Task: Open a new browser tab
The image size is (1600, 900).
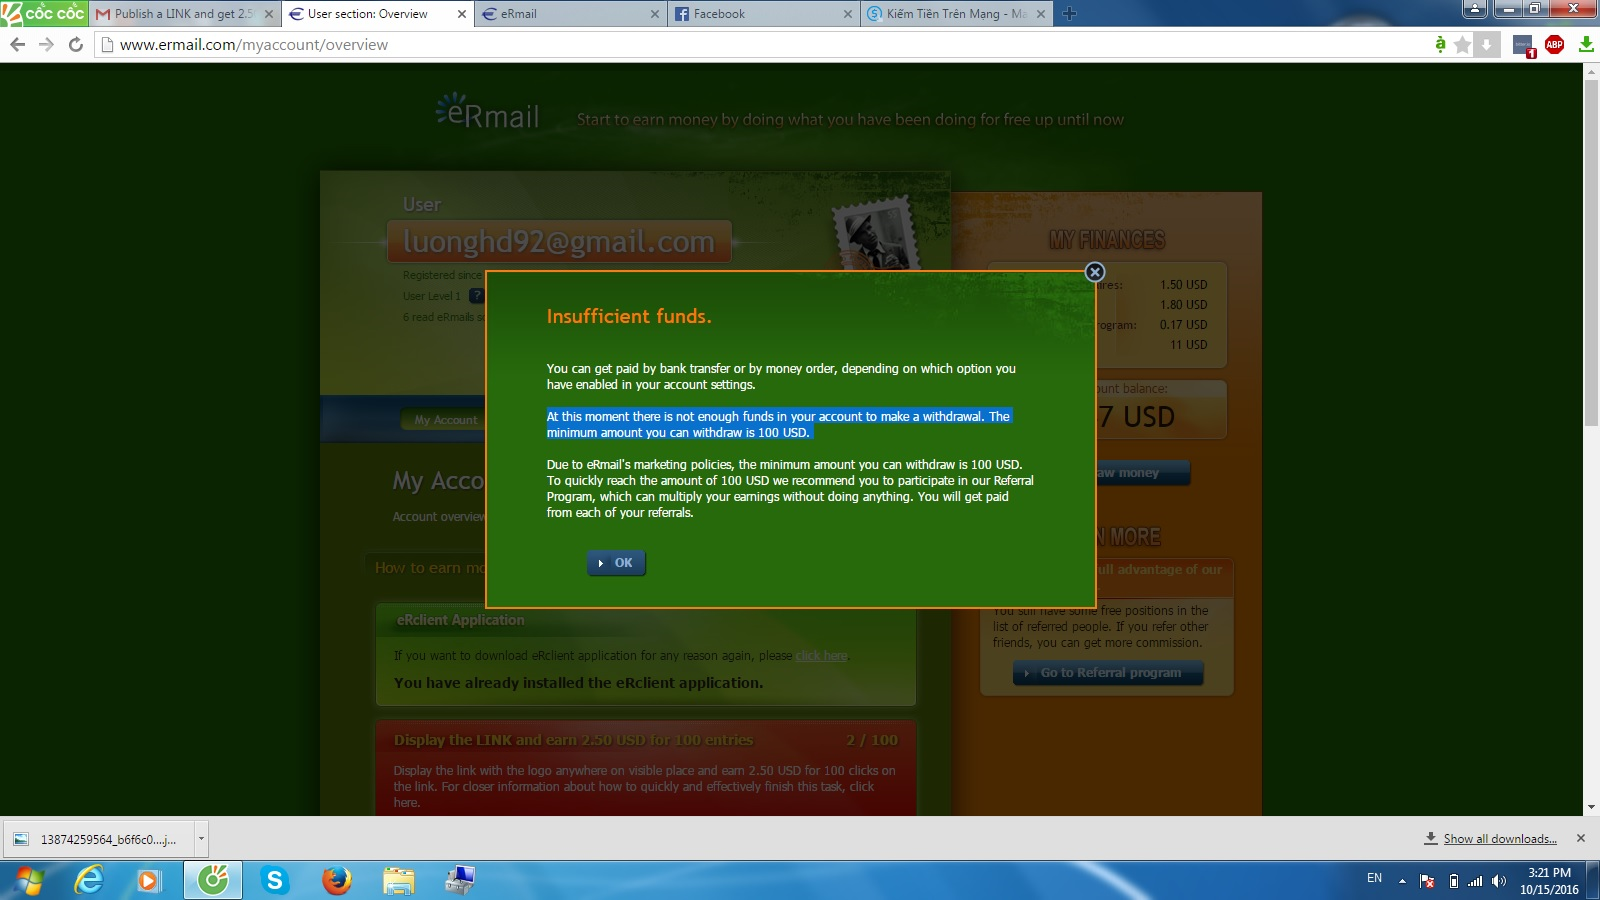Action: (1069, 14)
